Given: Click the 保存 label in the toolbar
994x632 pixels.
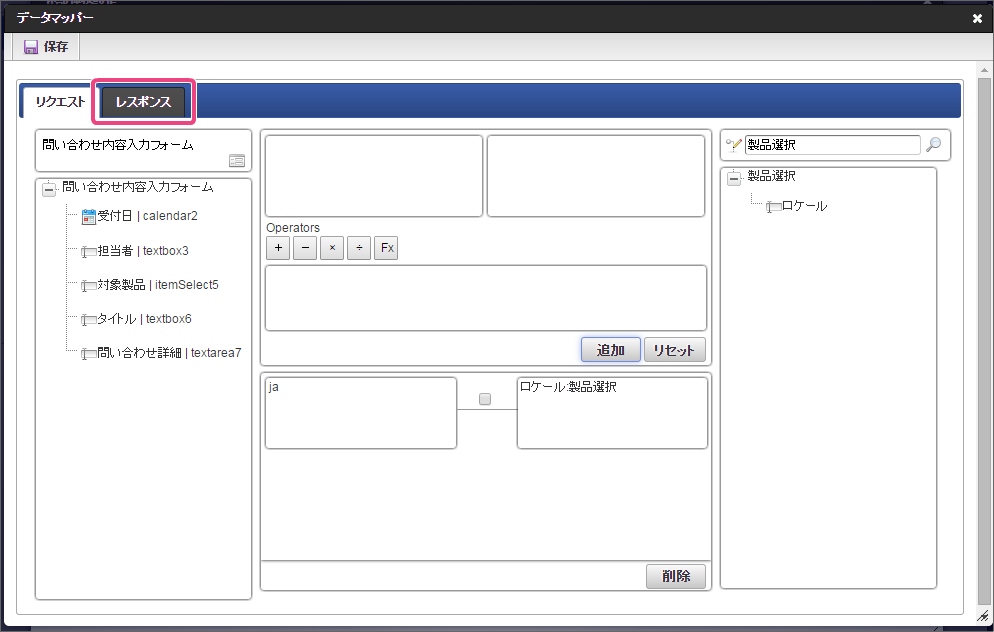Looking at the screenshot, I should click(x=56, y=47).
